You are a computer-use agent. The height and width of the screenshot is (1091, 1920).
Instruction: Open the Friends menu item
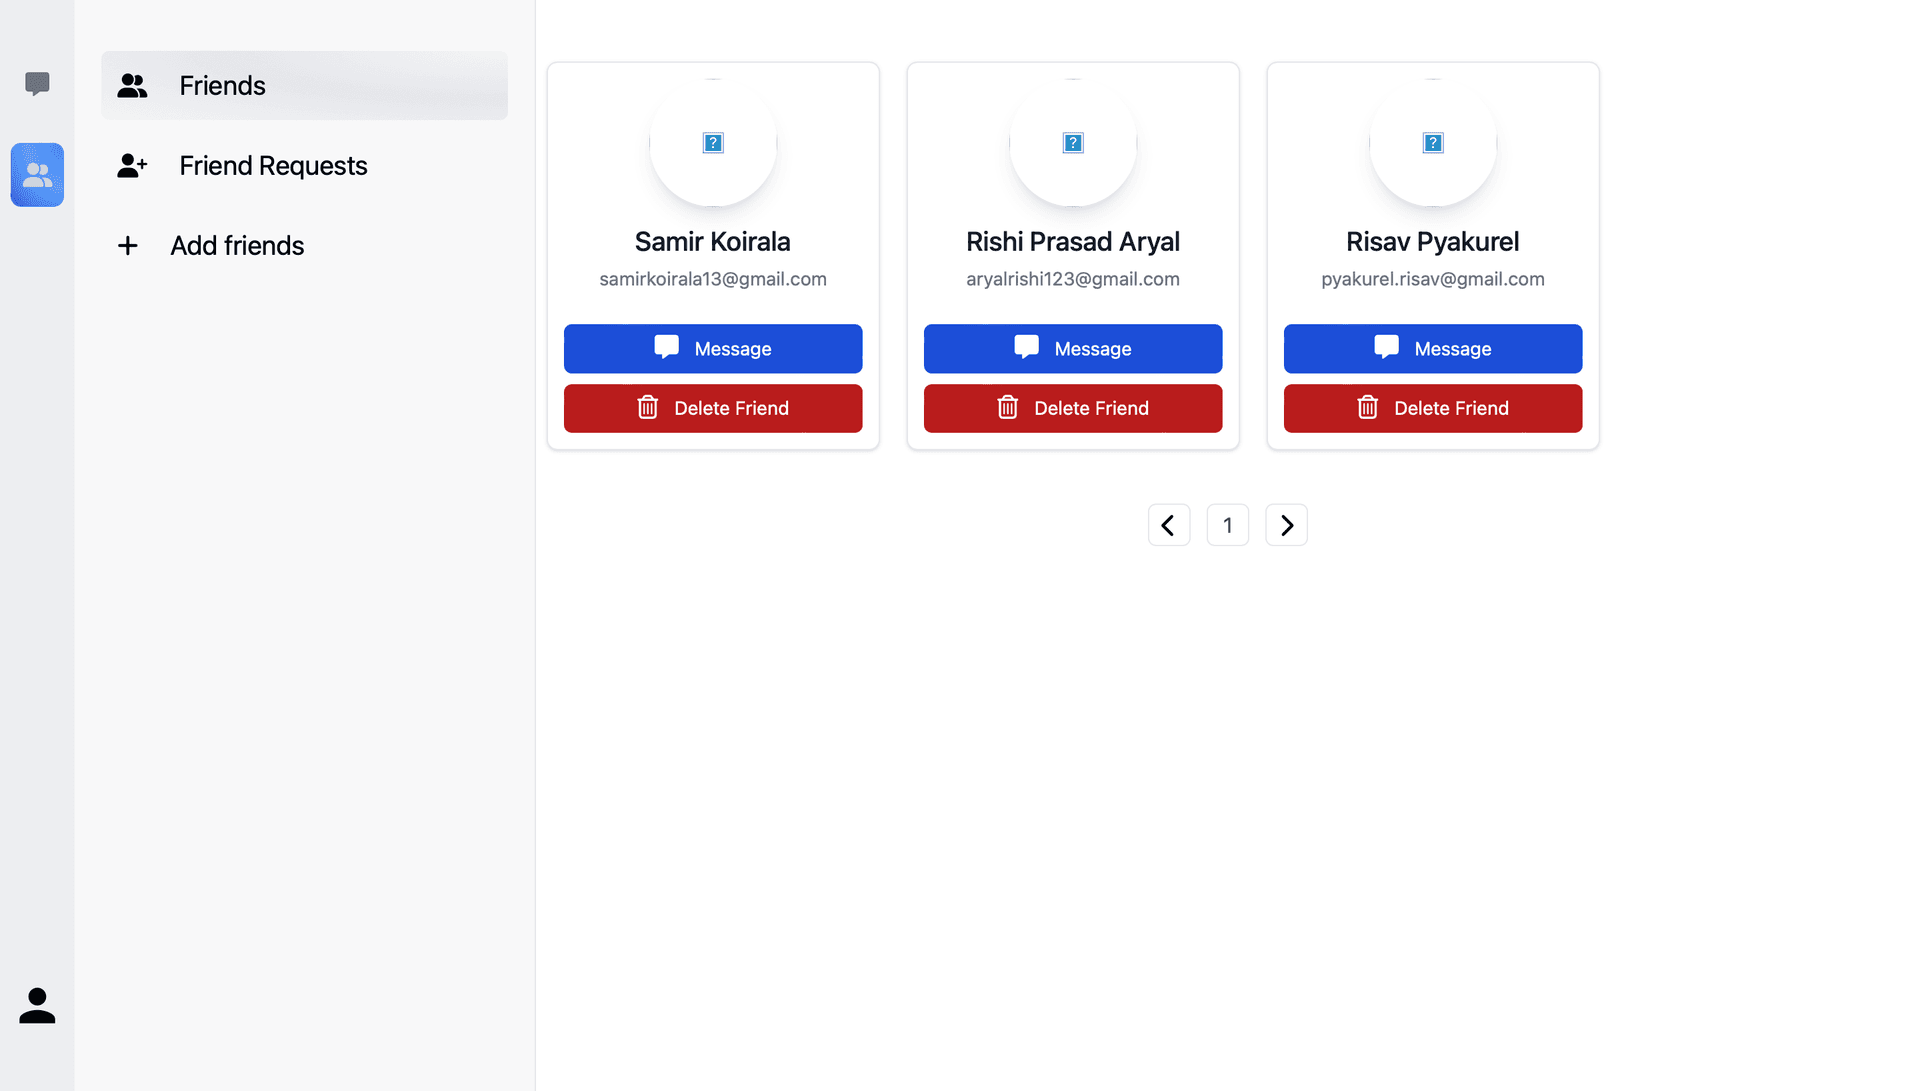click(x=304, y=86)
